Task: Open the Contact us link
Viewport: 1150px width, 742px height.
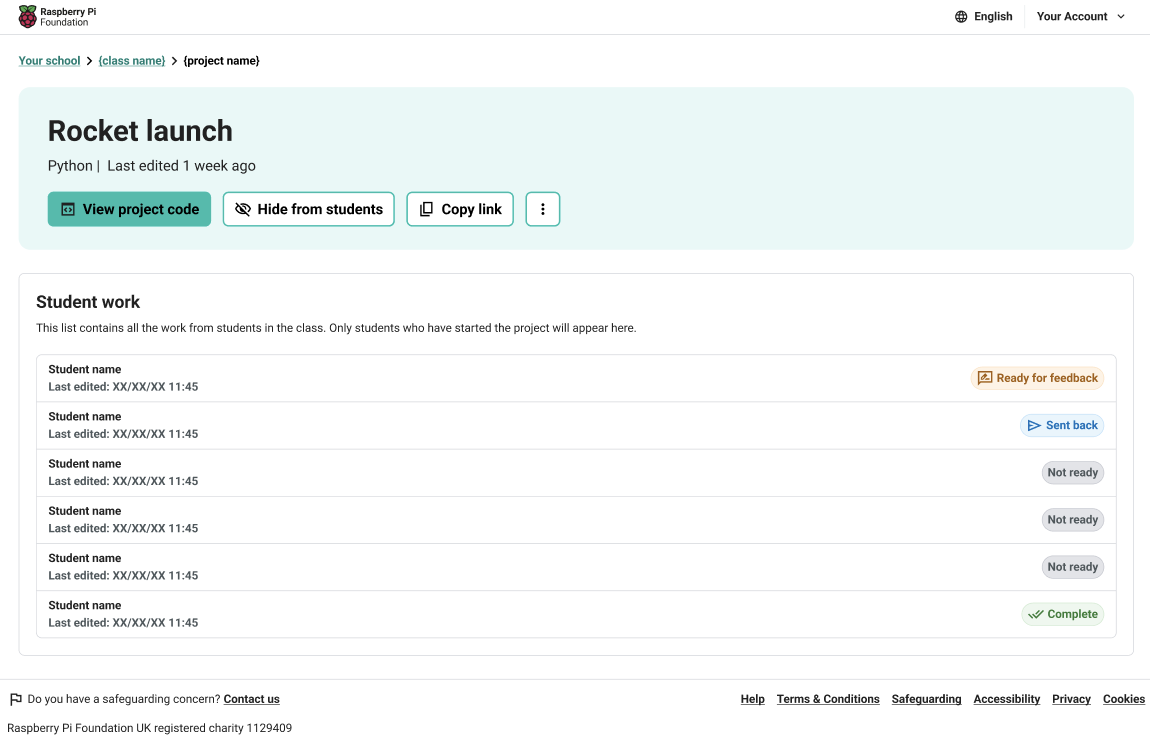Action: [251, 699]
